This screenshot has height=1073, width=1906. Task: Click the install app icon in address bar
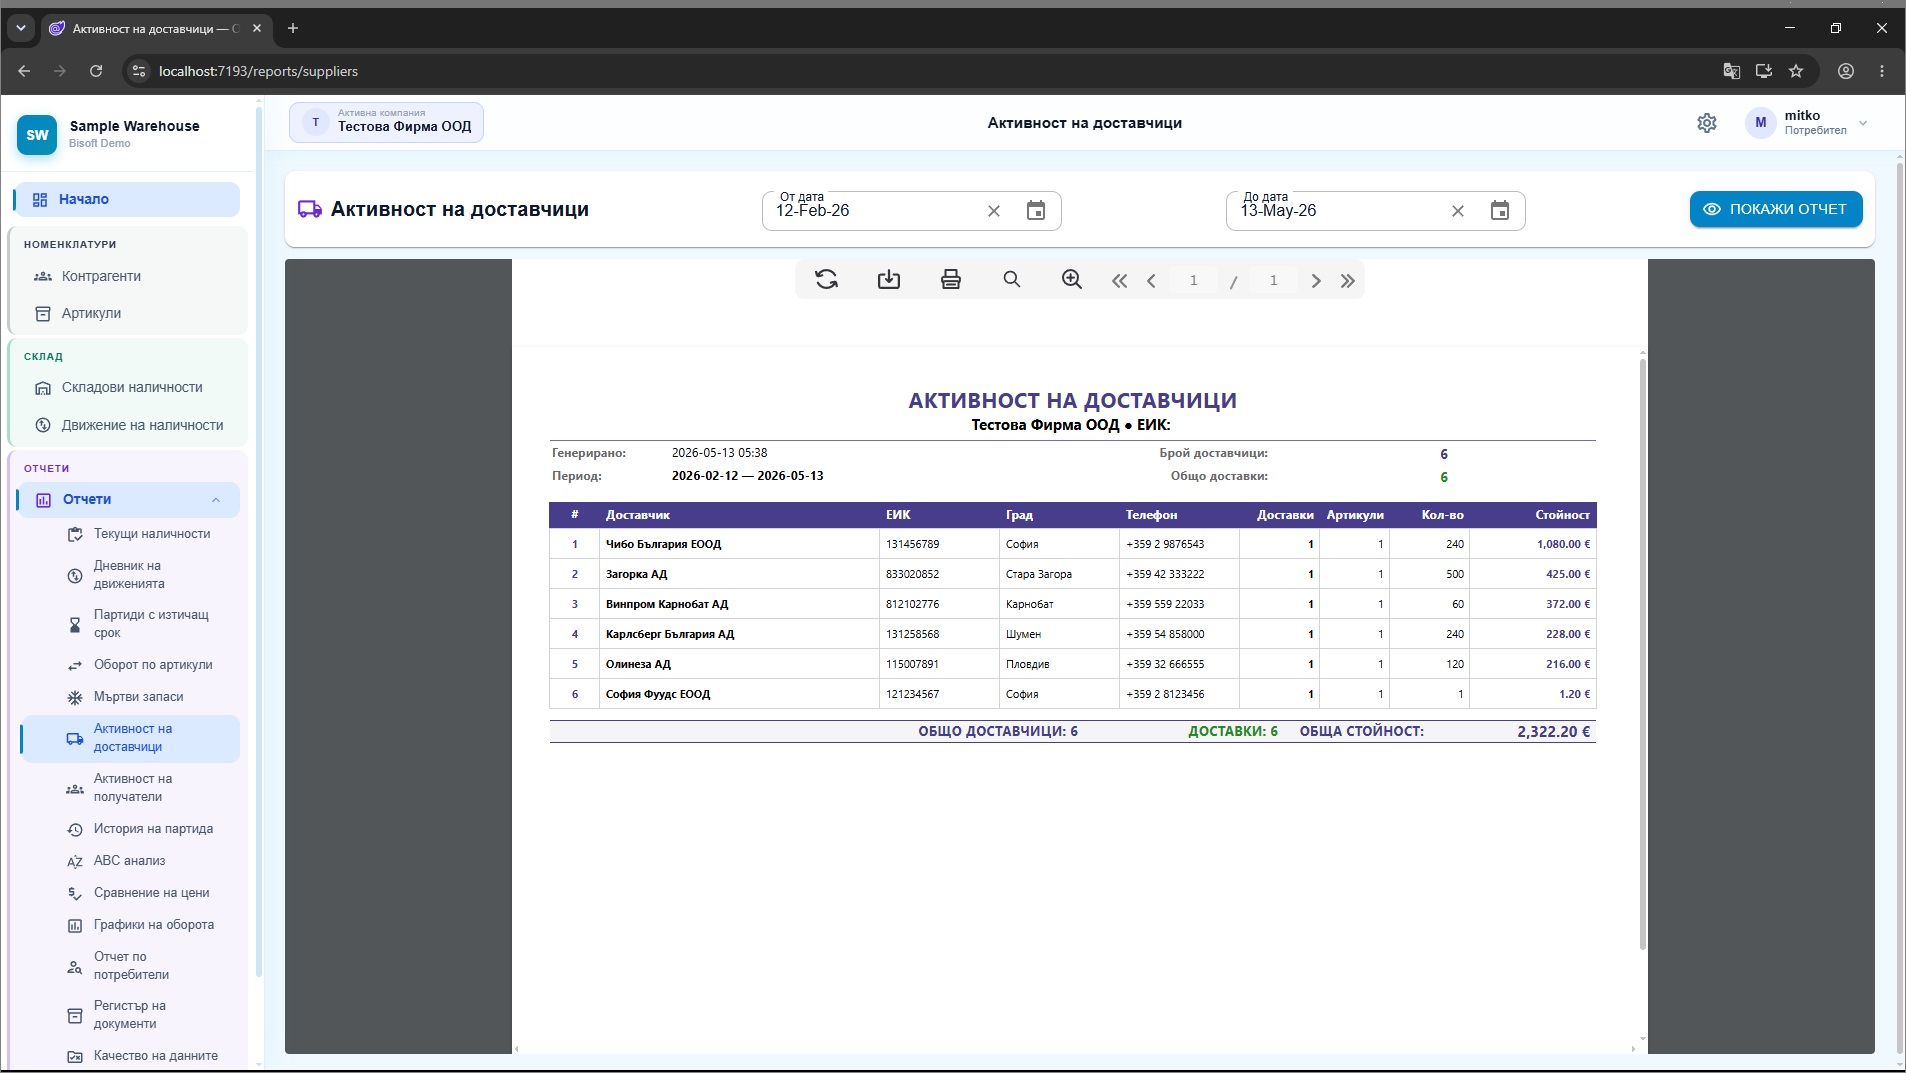point(1764,71)
